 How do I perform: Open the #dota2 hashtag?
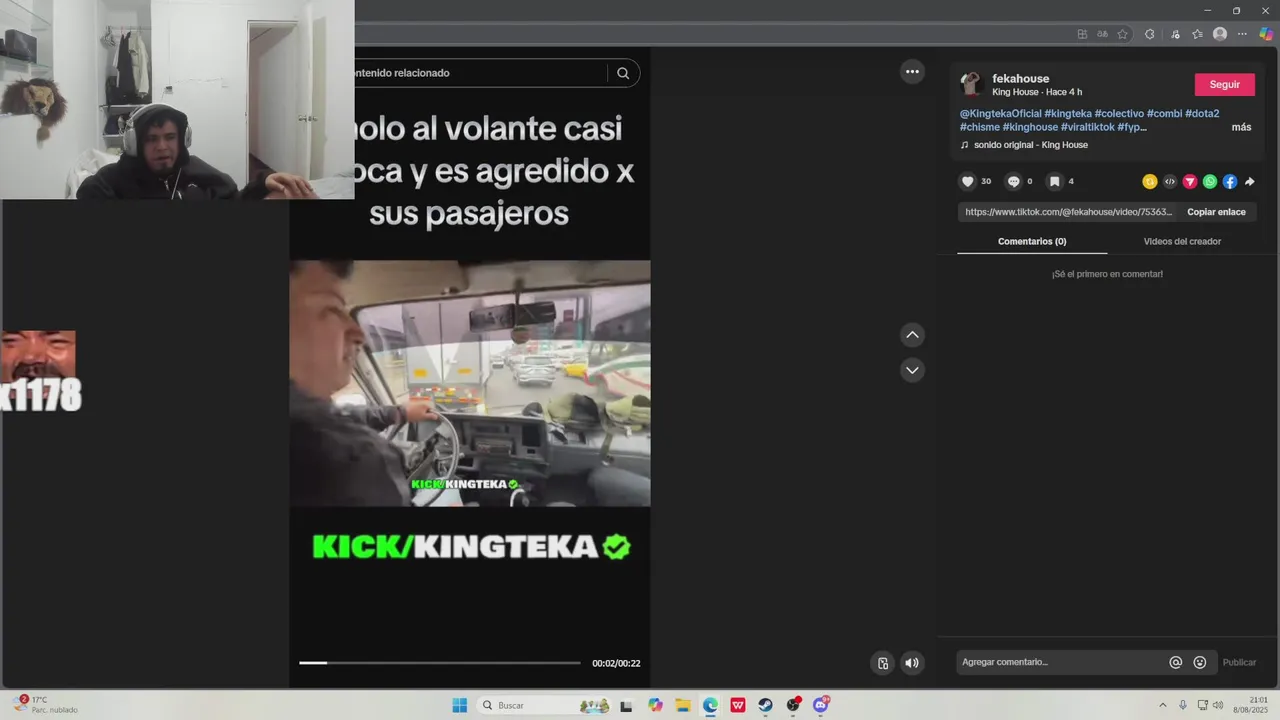click(1202, 114)
